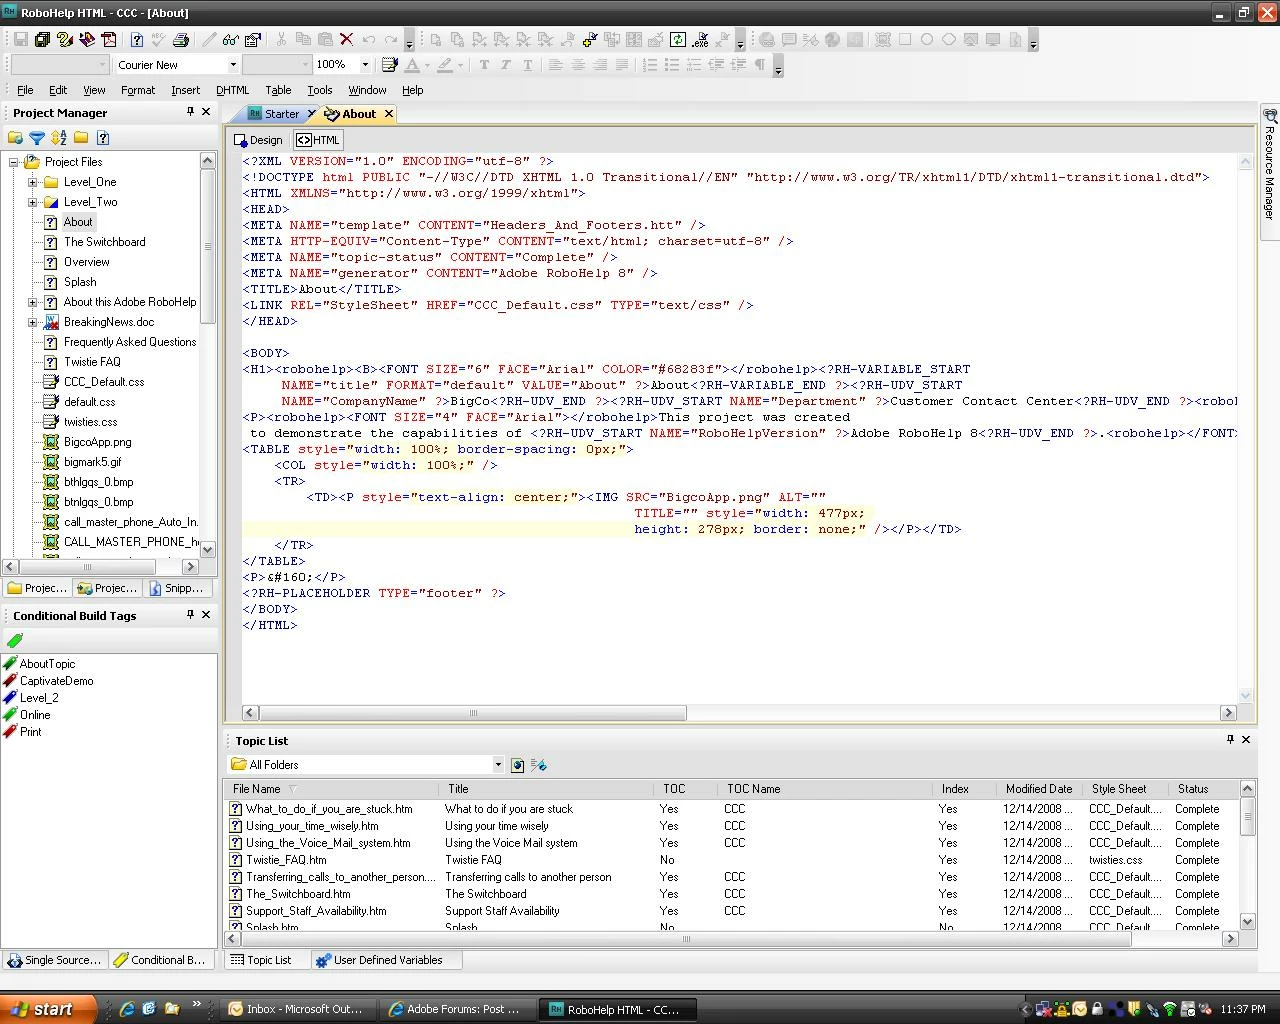Click the new build tag icon
The image size is (1280, 1024).
[15, 640]
